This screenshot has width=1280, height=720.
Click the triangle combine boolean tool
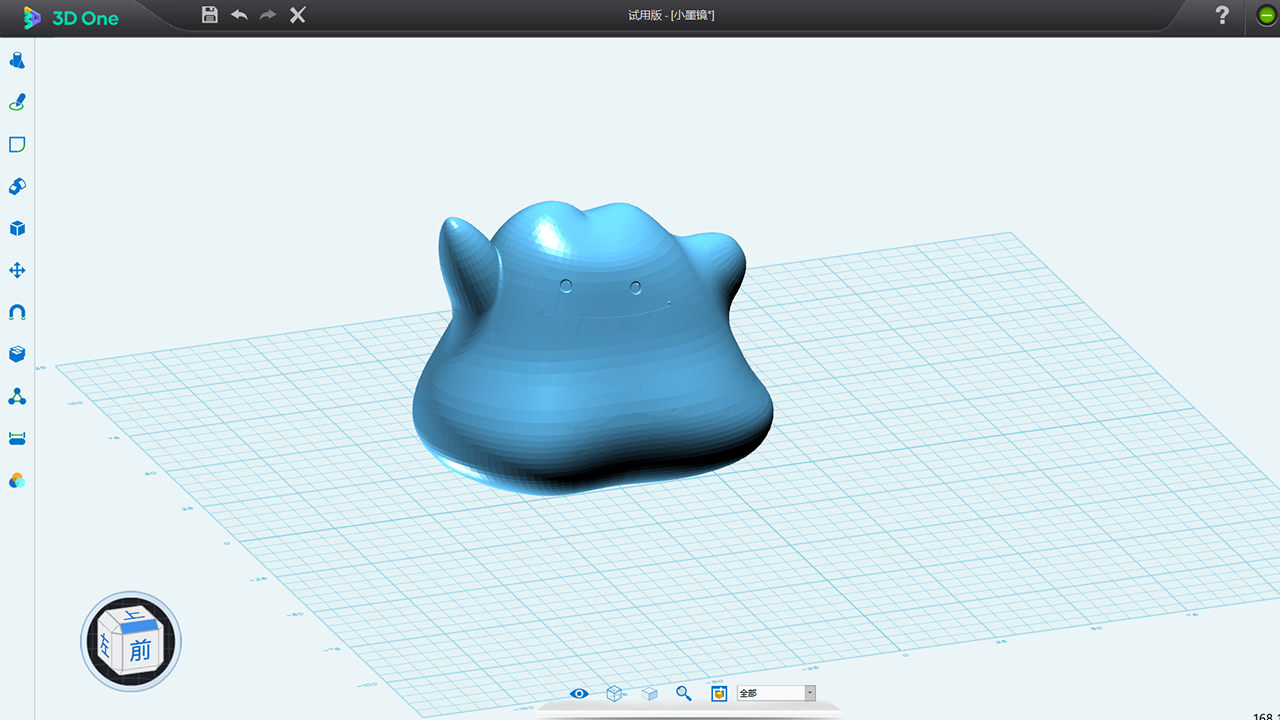click(17, 397)
